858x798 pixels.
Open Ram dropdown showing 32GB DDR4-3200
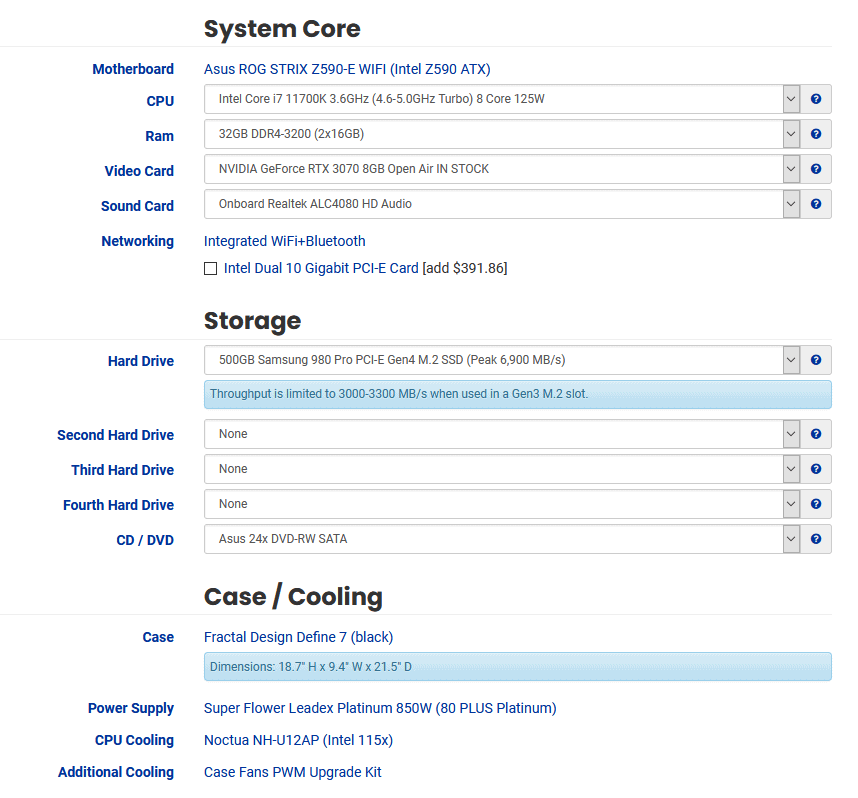tap(502, 134)
